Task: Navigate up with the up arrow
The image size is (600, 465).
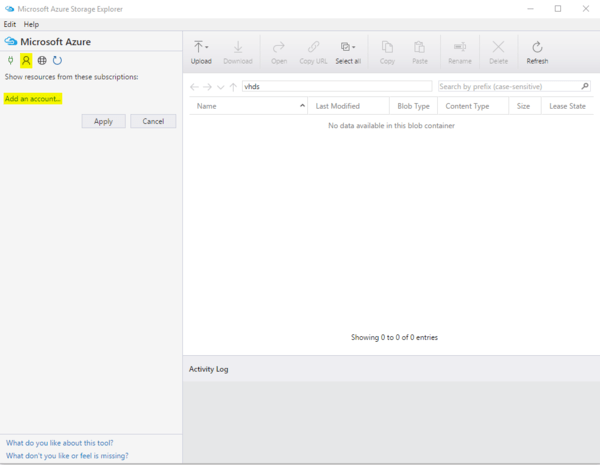Action: (x=233, y=87)
